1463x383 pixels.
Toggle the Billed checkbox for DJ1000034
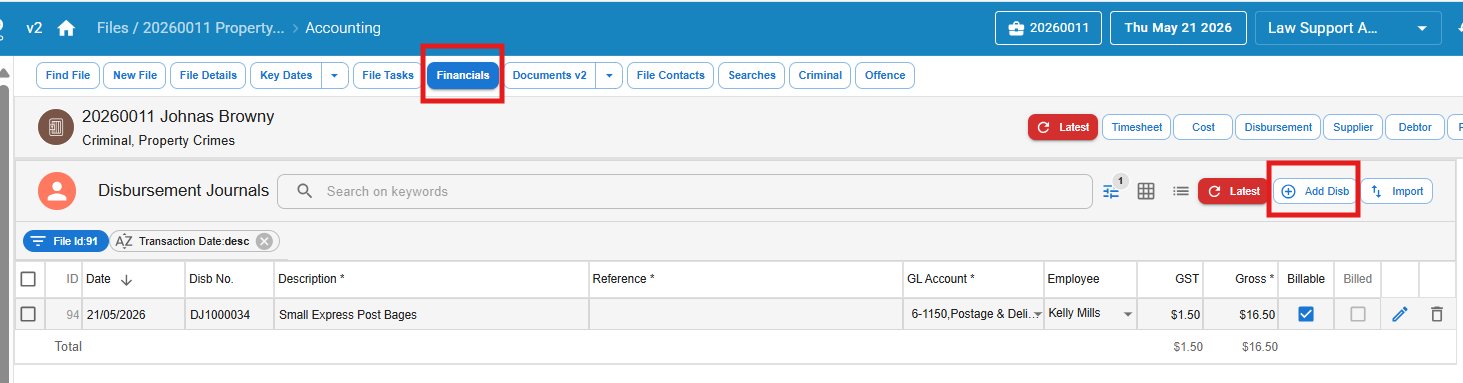coord(1358,314)
